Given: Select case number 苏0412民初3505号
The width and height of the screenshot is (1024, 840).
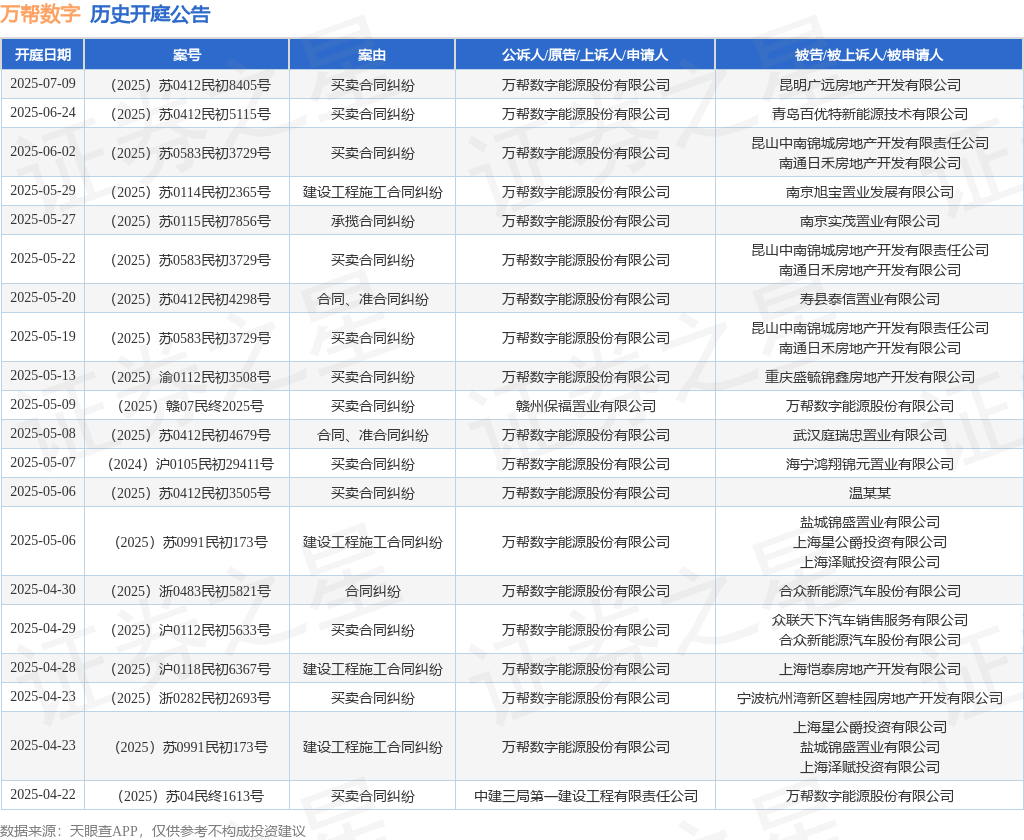Looking at the screenshot, I should pos(191,493).
